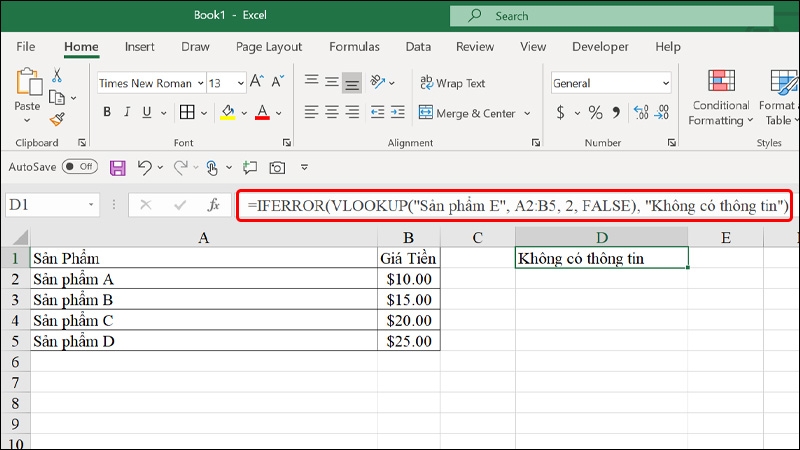Apply Italic formatting
Viewport: 800px width, 450px height.
click(127, 112)
